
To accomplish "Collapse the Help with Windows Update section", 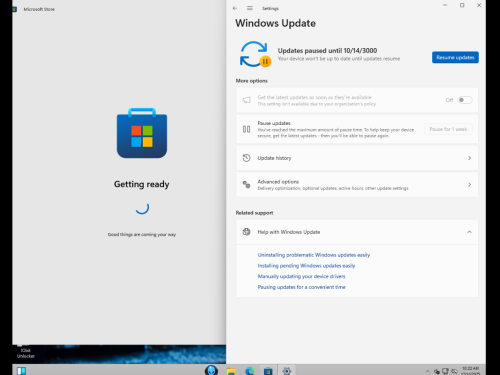I will coord(469,232).
